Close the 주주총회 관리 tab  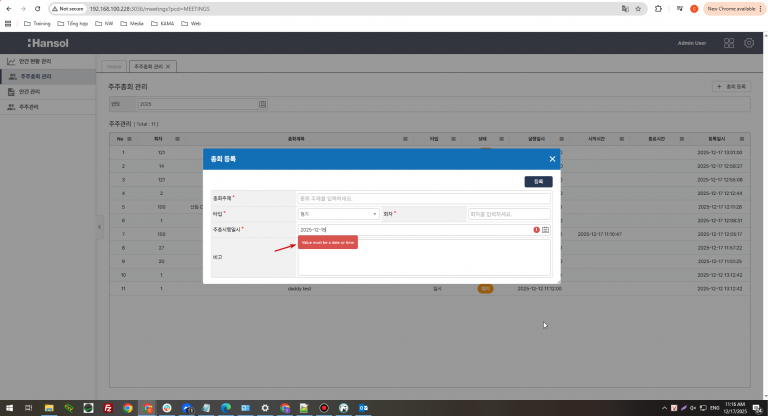[x=168, y=67]
